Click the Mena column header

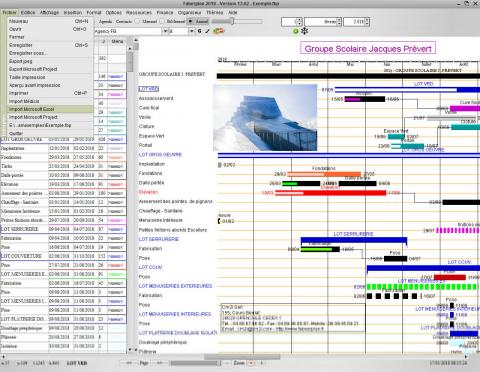(x=117, y=41)
